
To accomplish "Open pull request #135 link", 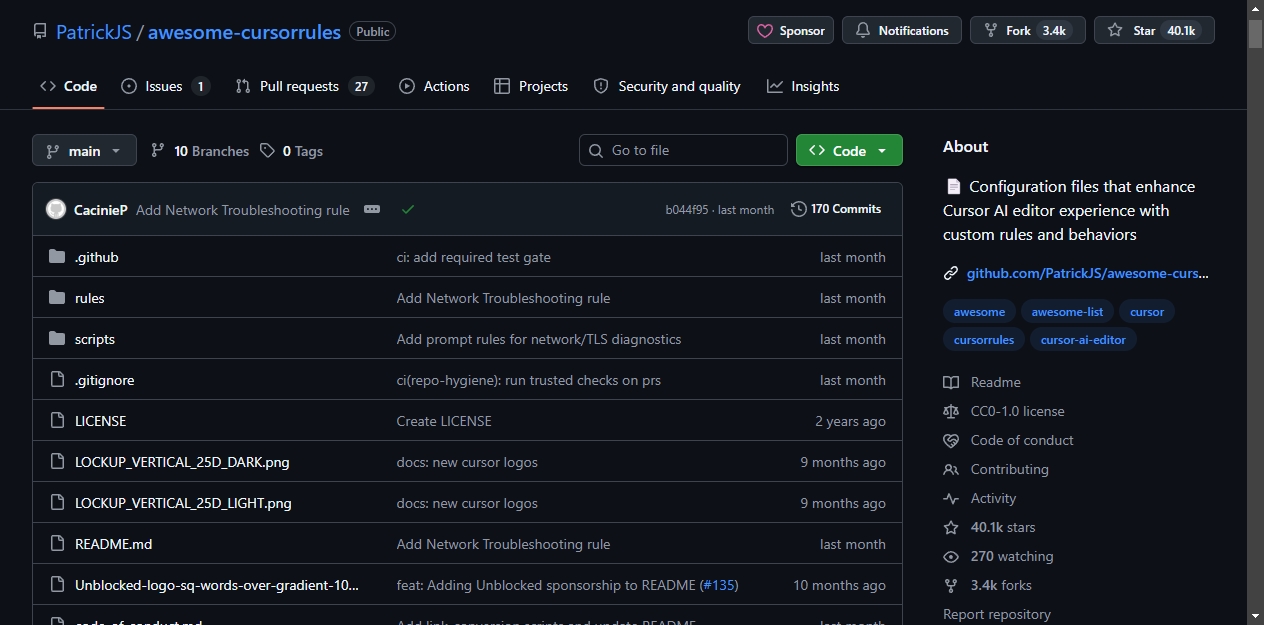I will pyautogui.click(x=719, y=585).
